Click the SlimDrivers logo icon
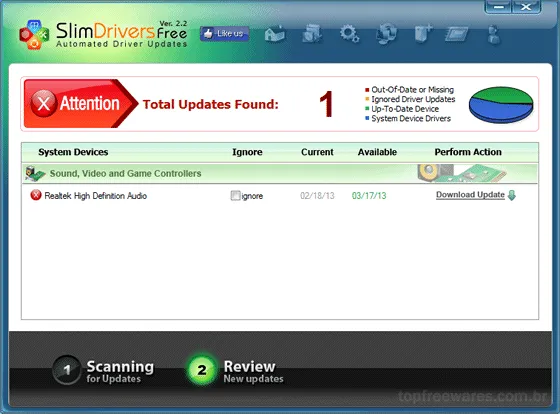 coord(34,35)
